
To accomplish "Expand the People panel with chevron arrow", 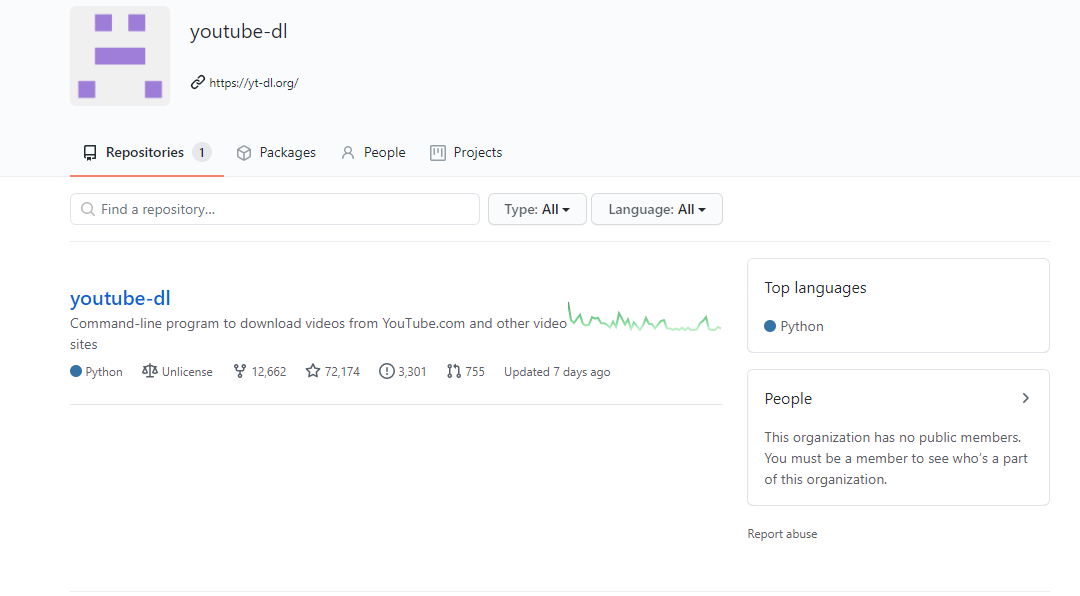I will coord(1026,398).
